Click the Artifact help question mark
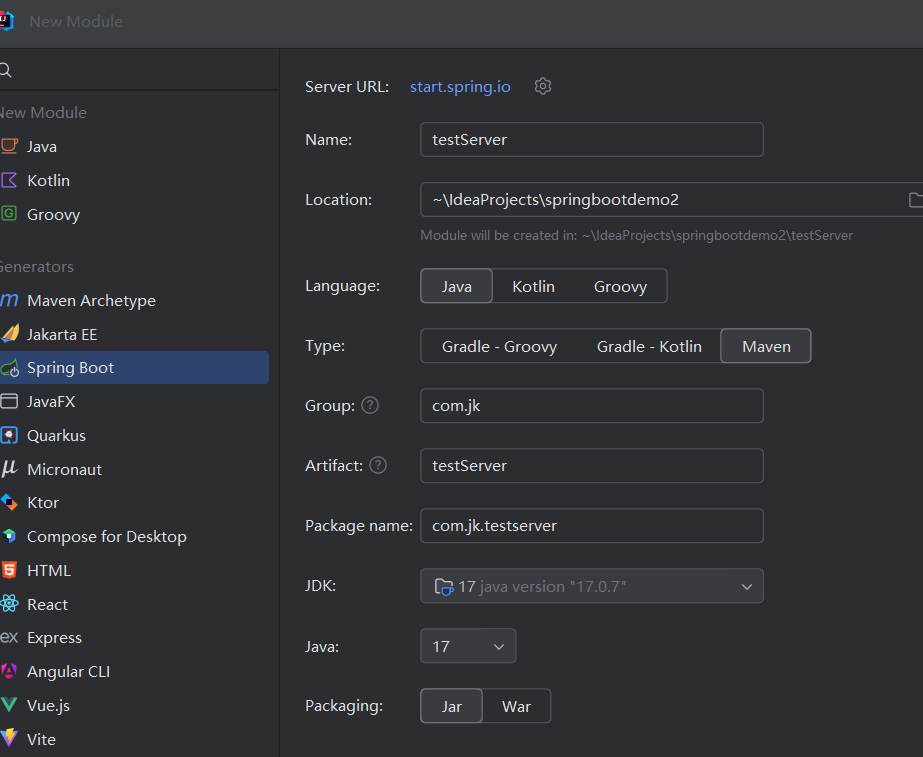Screen dimensions: 923x757 pyautogui.click(x=378, y=465)
